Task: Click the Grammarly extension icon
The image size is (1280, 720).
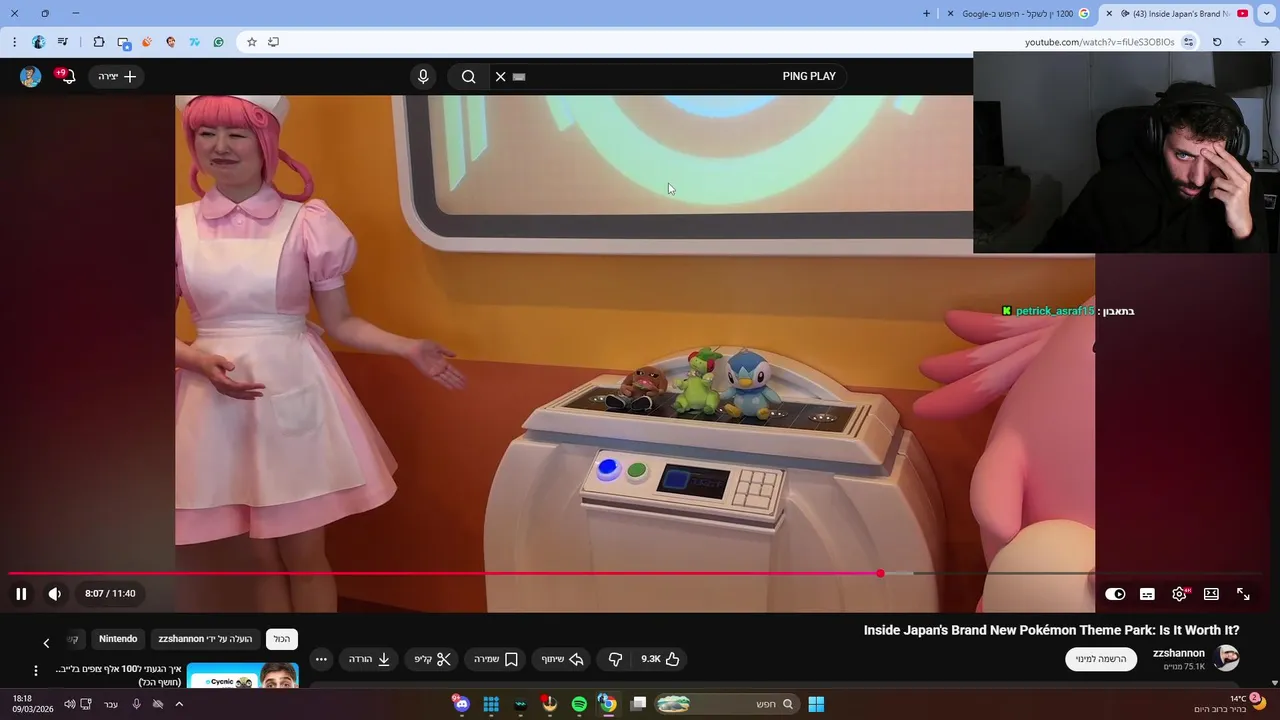Action: 218,42
